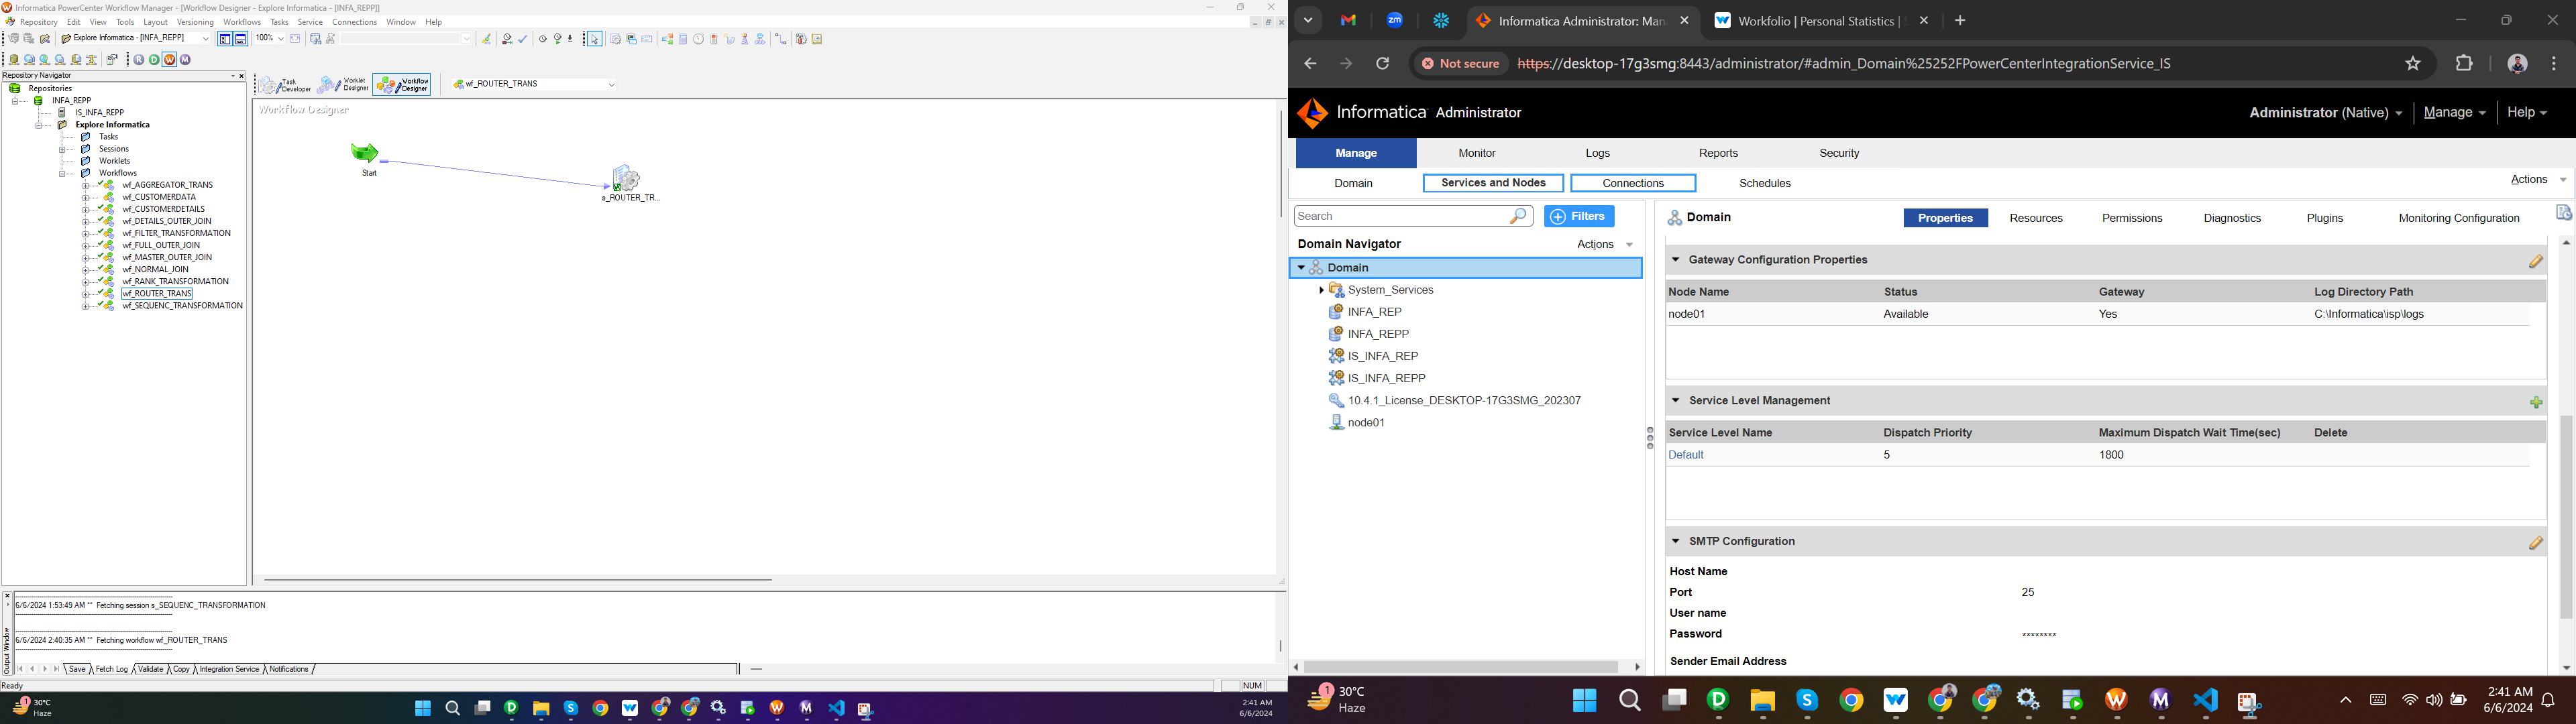Click the edit pencil for Gateway Configuration Properties
This screenshot has height=724, width=2576.
coord(2535,262)
